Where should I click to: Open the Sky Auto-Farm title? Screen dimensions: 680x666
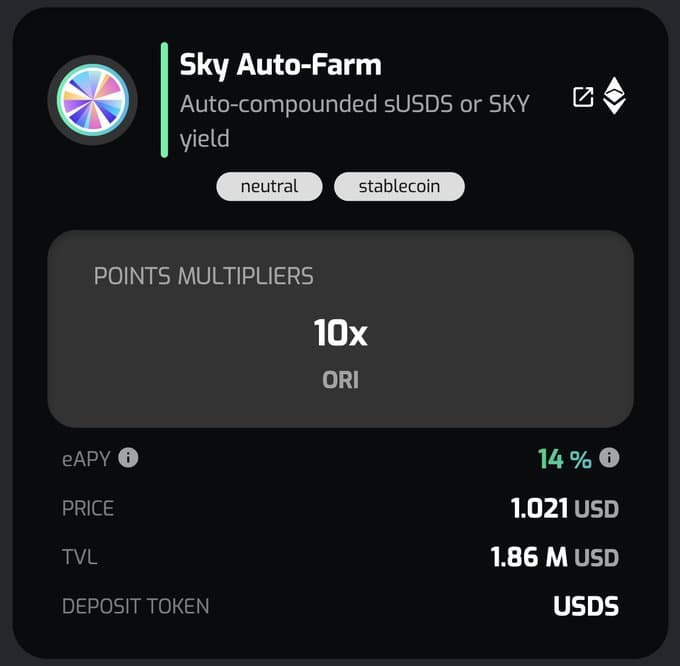[281, 65]
